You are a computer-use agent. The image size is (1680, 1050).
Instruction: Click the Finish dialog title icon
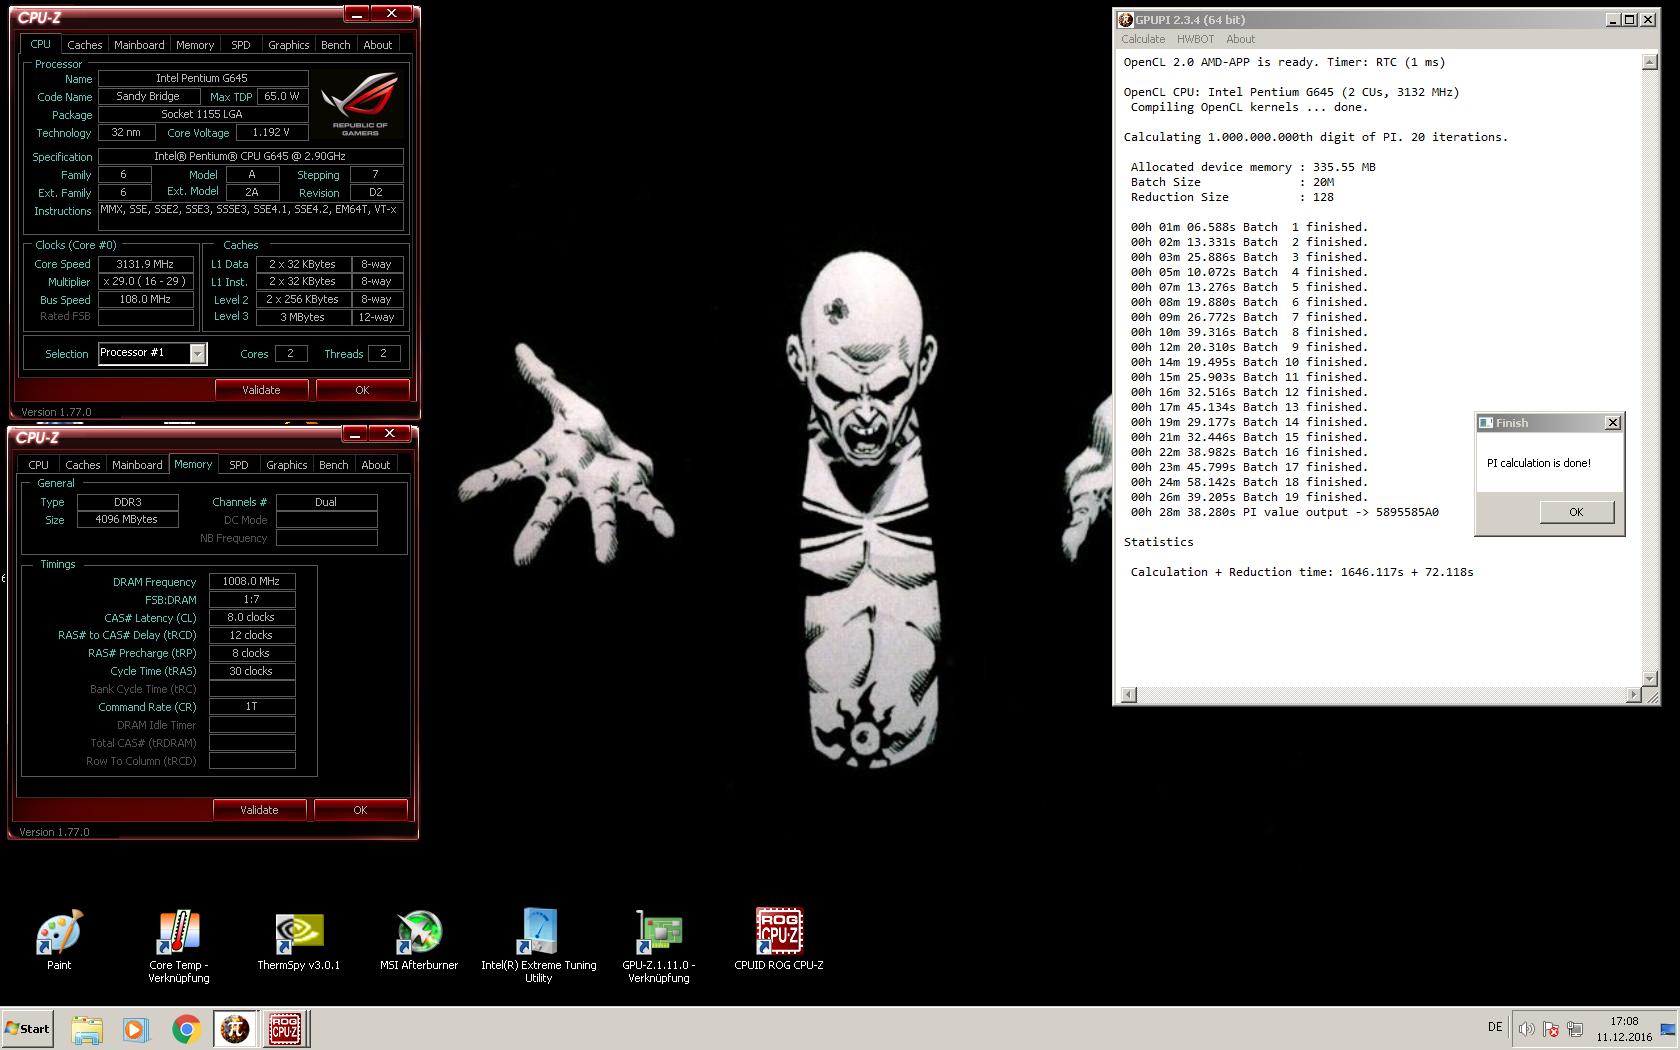coord(1486,423)
